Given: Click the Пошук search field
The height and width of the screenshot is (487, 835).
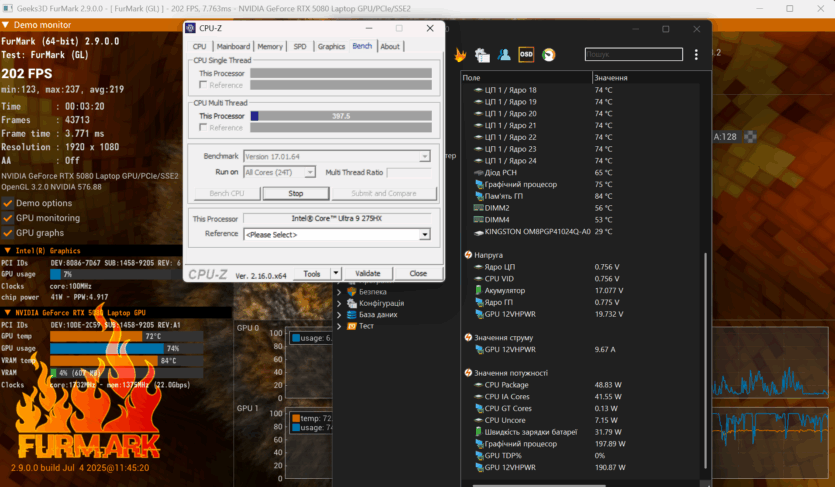Looking at the screenshot, I should [x=630, y=55].
